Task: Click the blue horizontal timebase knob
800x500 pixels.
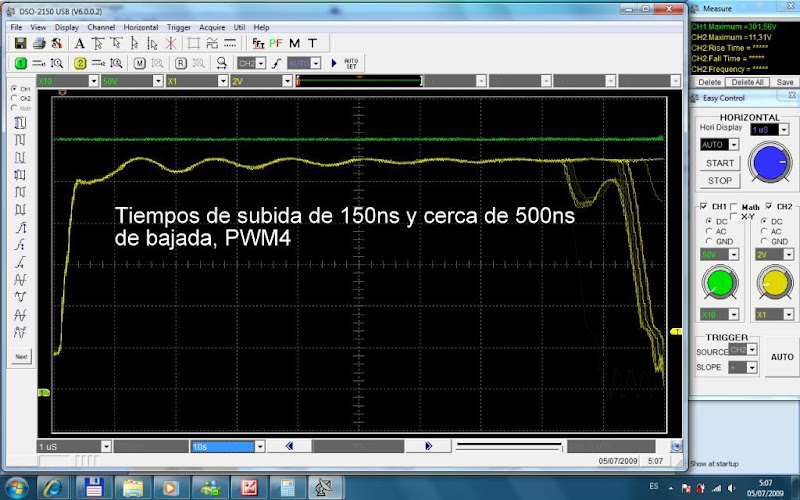Action: [770, 163]
